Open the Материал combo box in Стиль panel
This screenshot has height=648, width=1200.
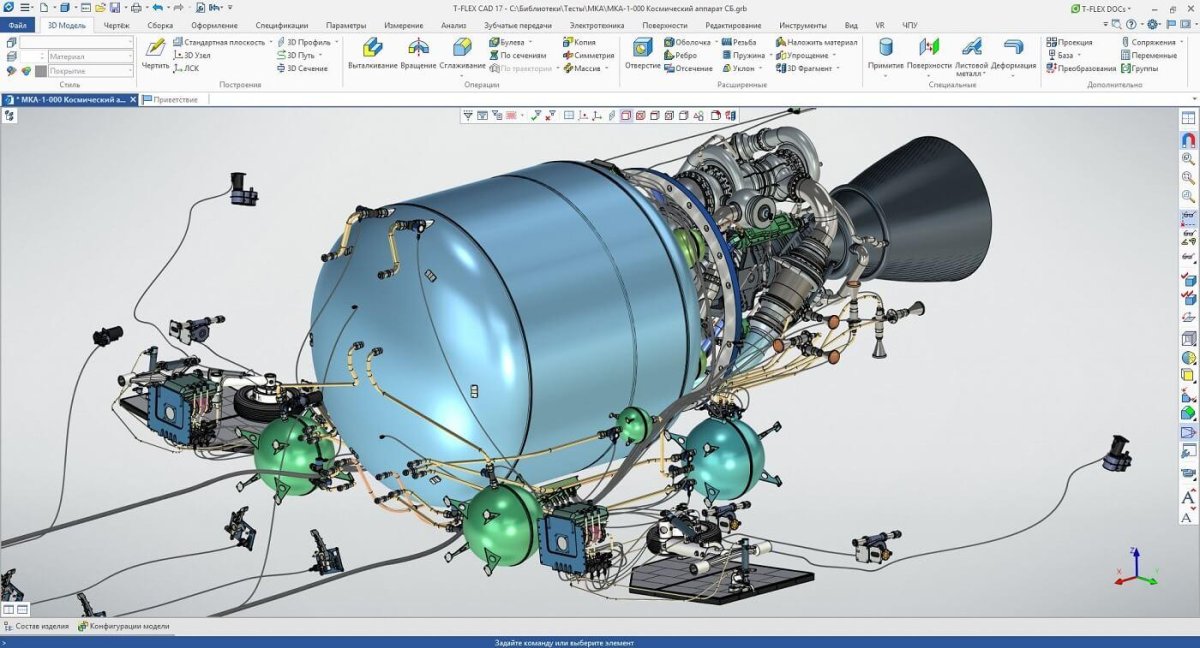(90, 56)
